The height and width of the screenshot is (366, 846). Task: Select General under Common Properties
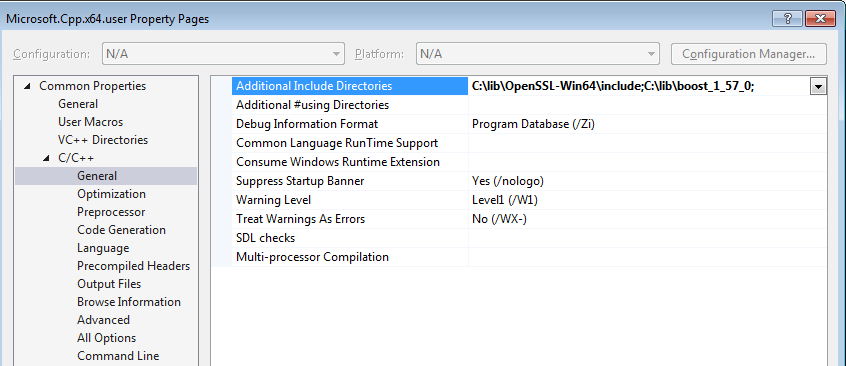coord(78,104)
